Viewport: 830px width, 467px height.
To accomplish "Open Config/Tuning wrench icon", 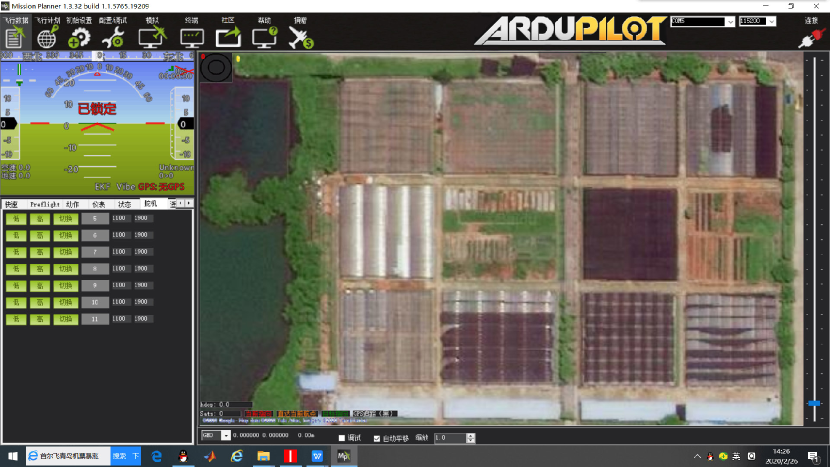I will coord(113,37).
